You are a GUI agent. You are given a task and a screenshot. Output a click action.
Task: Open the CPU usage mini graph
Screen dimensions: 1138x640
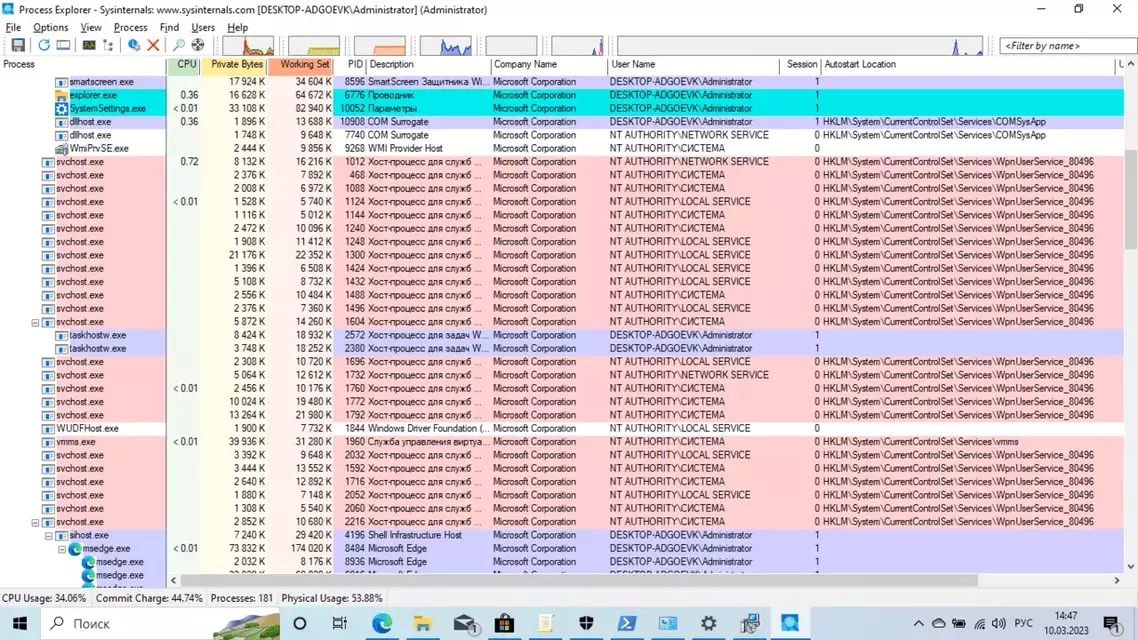tap(248, 46)
